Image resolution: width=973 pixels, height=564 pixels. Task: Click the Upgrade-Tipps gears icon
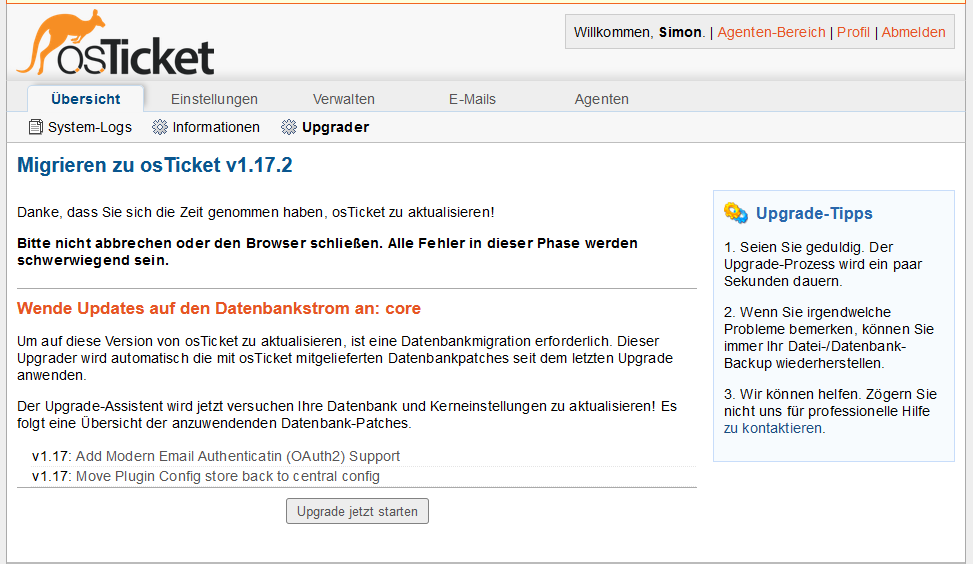(x=736, y=213)
